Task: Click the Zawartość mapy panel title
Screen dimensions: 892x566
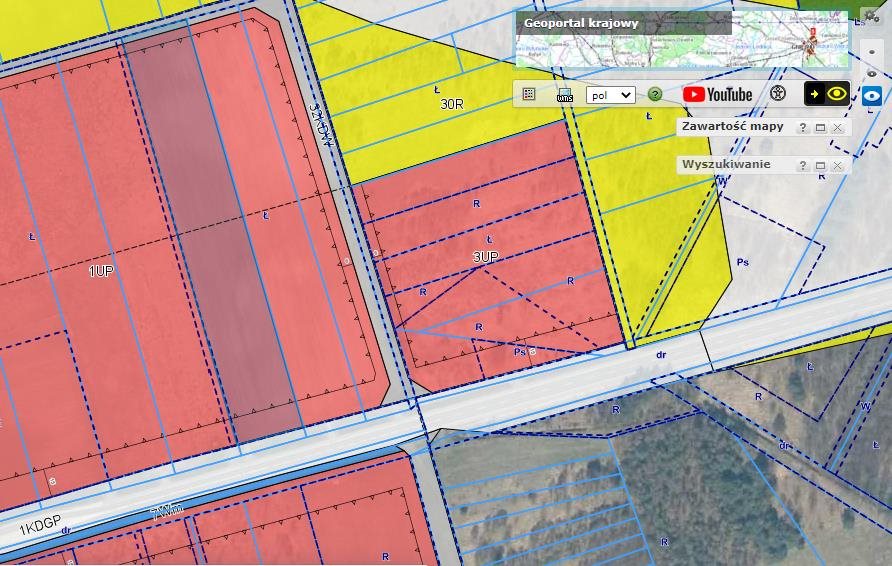Action: click(x=732, y=126)
